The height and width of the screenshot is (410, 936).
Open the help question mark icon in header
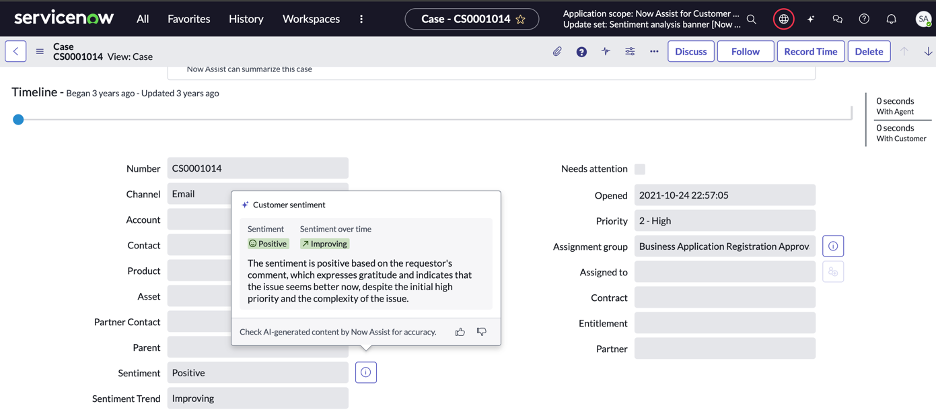[864, 19]
